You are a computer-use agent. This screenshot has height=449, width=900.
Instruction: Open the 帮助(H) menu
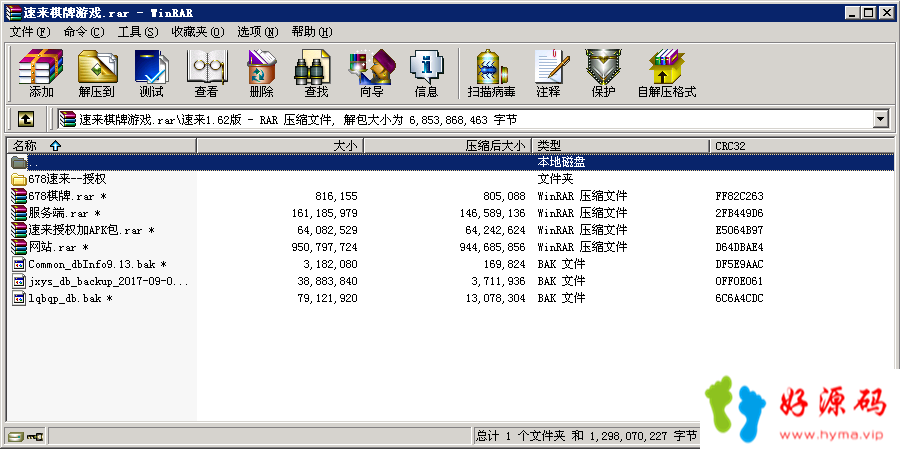pyautogui.click(x=312, y=32)
